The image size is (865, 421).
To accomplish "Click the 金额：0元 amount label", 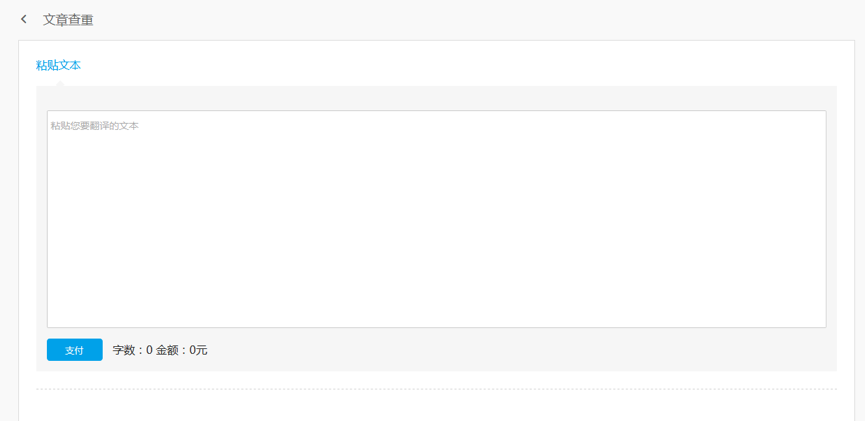I will [182, 350].
